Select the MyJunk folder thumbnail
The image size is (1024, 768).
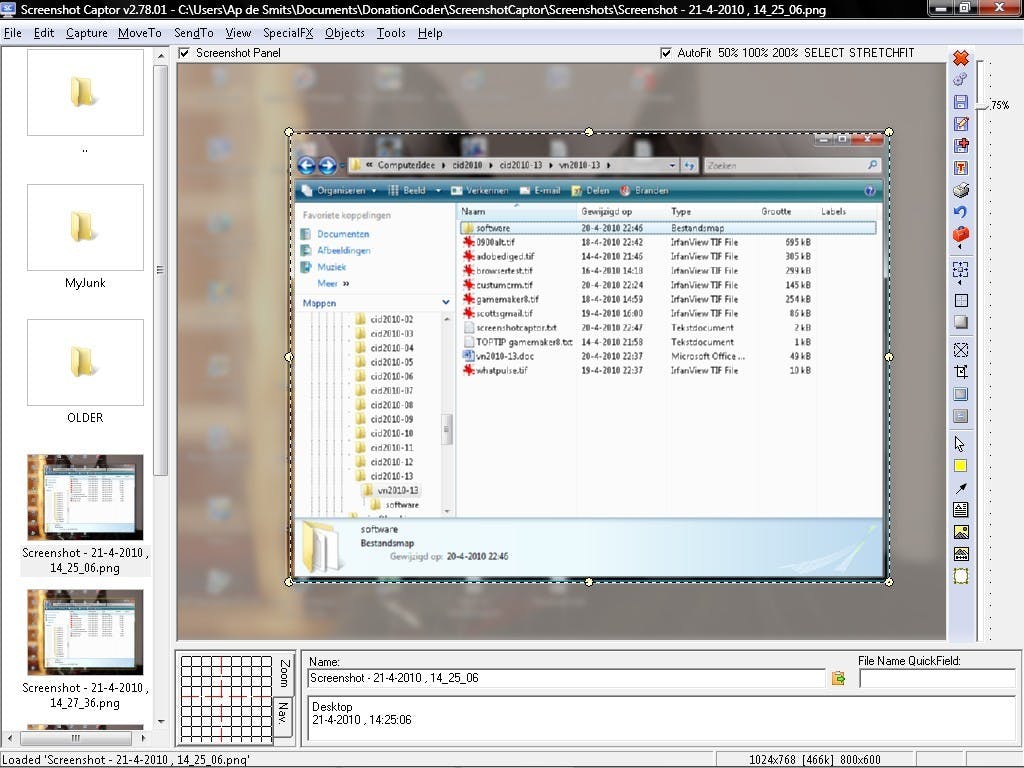tap(86, 227)
